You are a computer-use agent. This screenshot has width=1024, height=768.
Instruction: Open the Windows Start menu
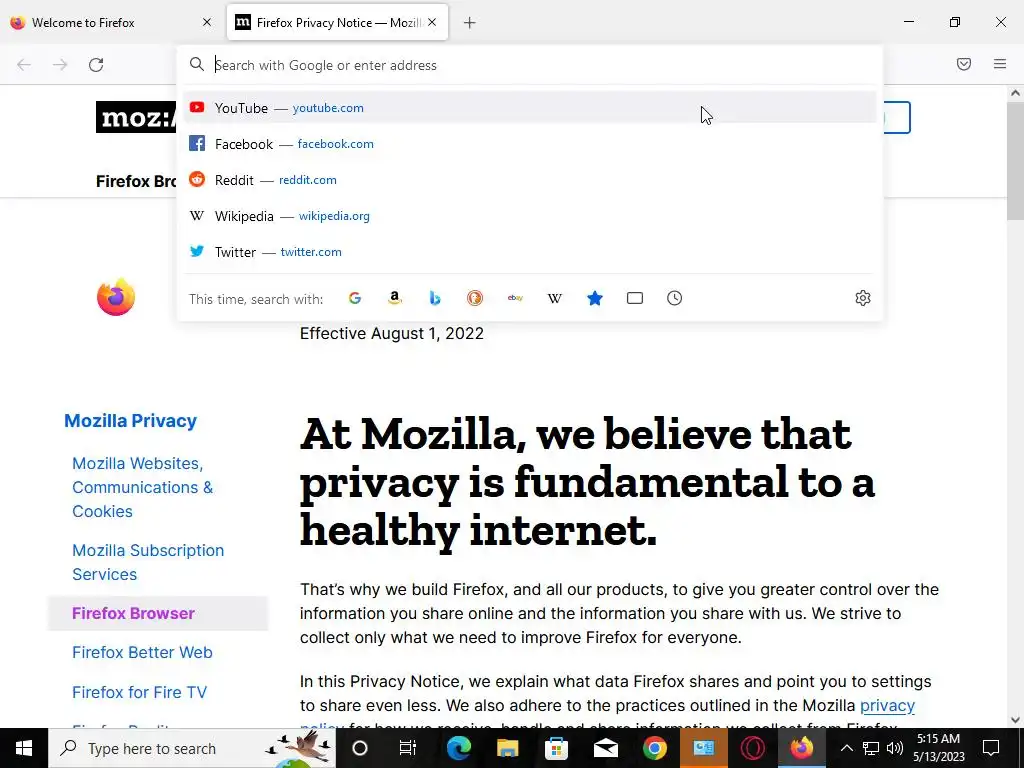coord(24,748)
